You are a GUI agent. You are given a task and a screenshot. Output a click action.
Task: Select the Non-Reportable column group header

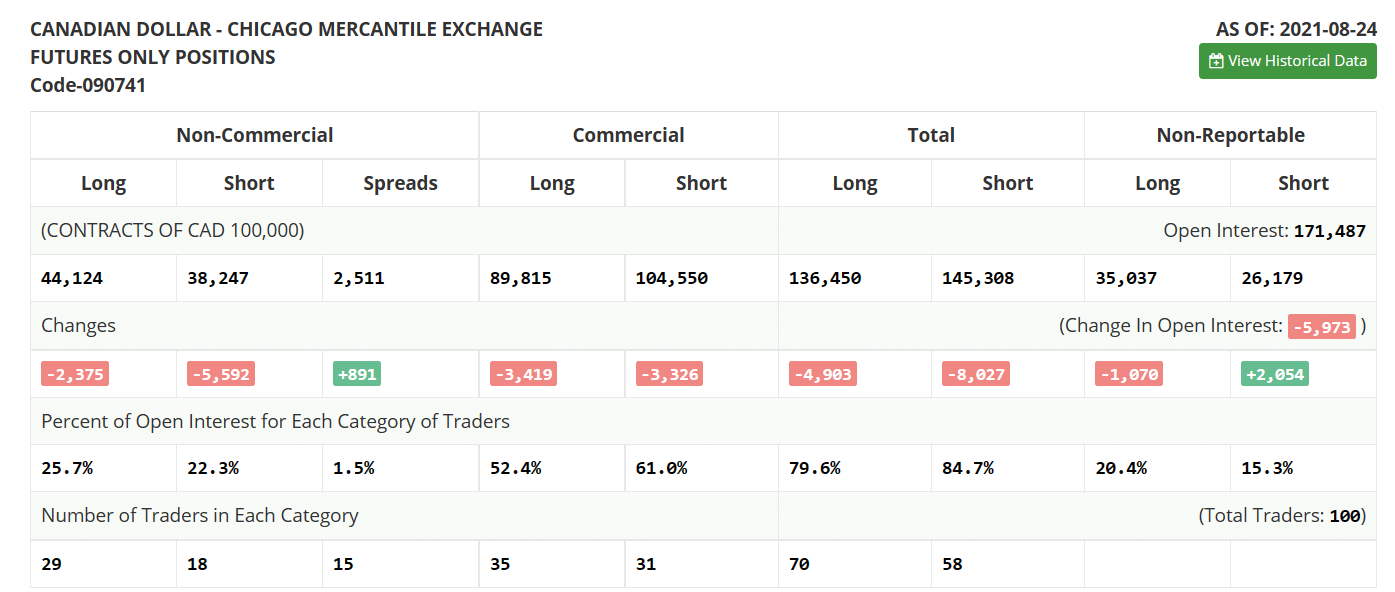pyautogui.click(x=1230, y=134)
